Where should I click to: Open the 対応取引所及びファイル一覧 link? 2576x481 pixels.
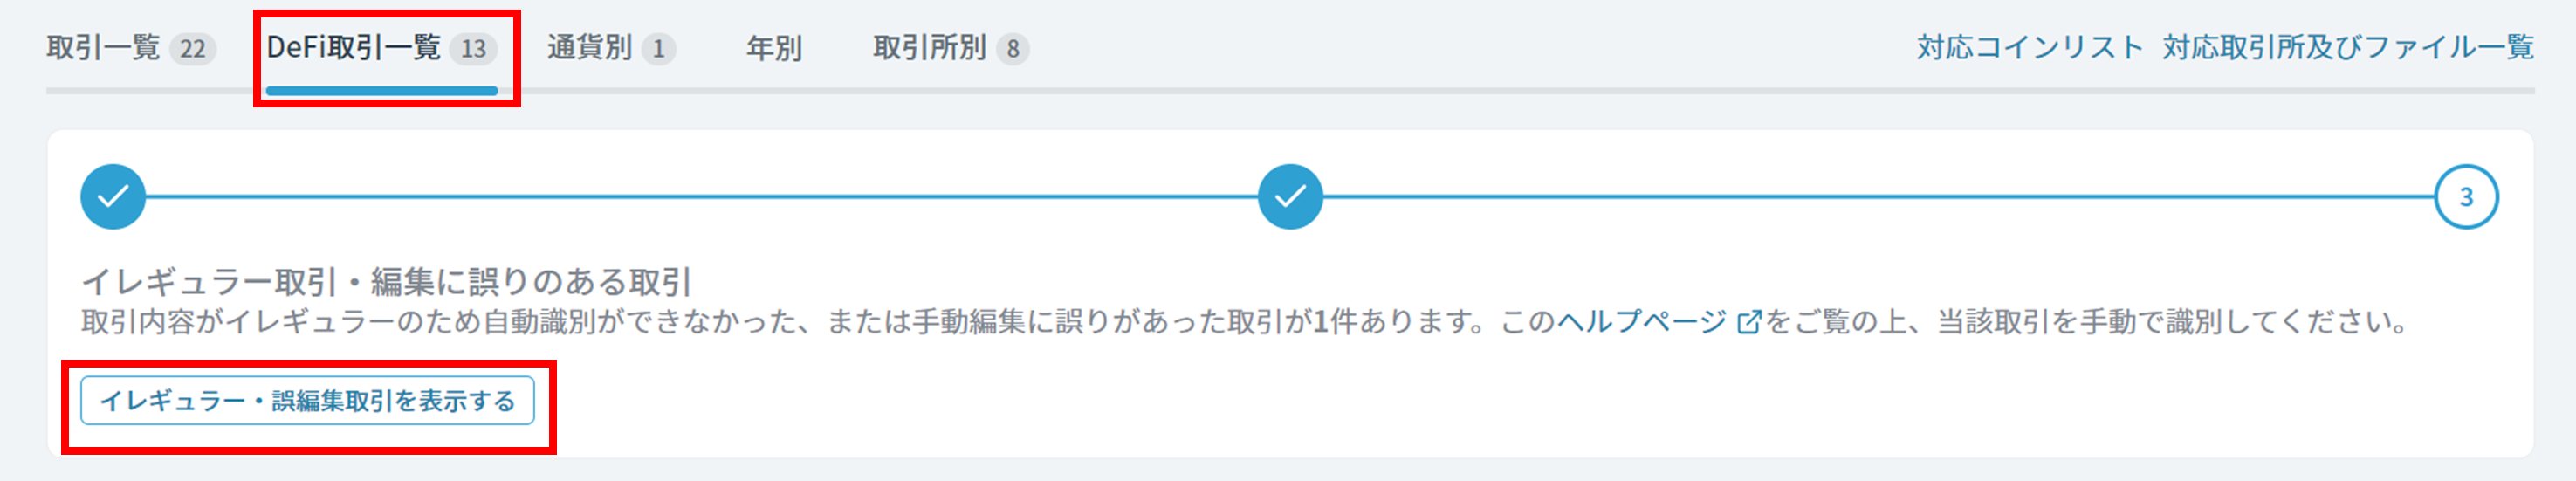(x=2348, y=47)
